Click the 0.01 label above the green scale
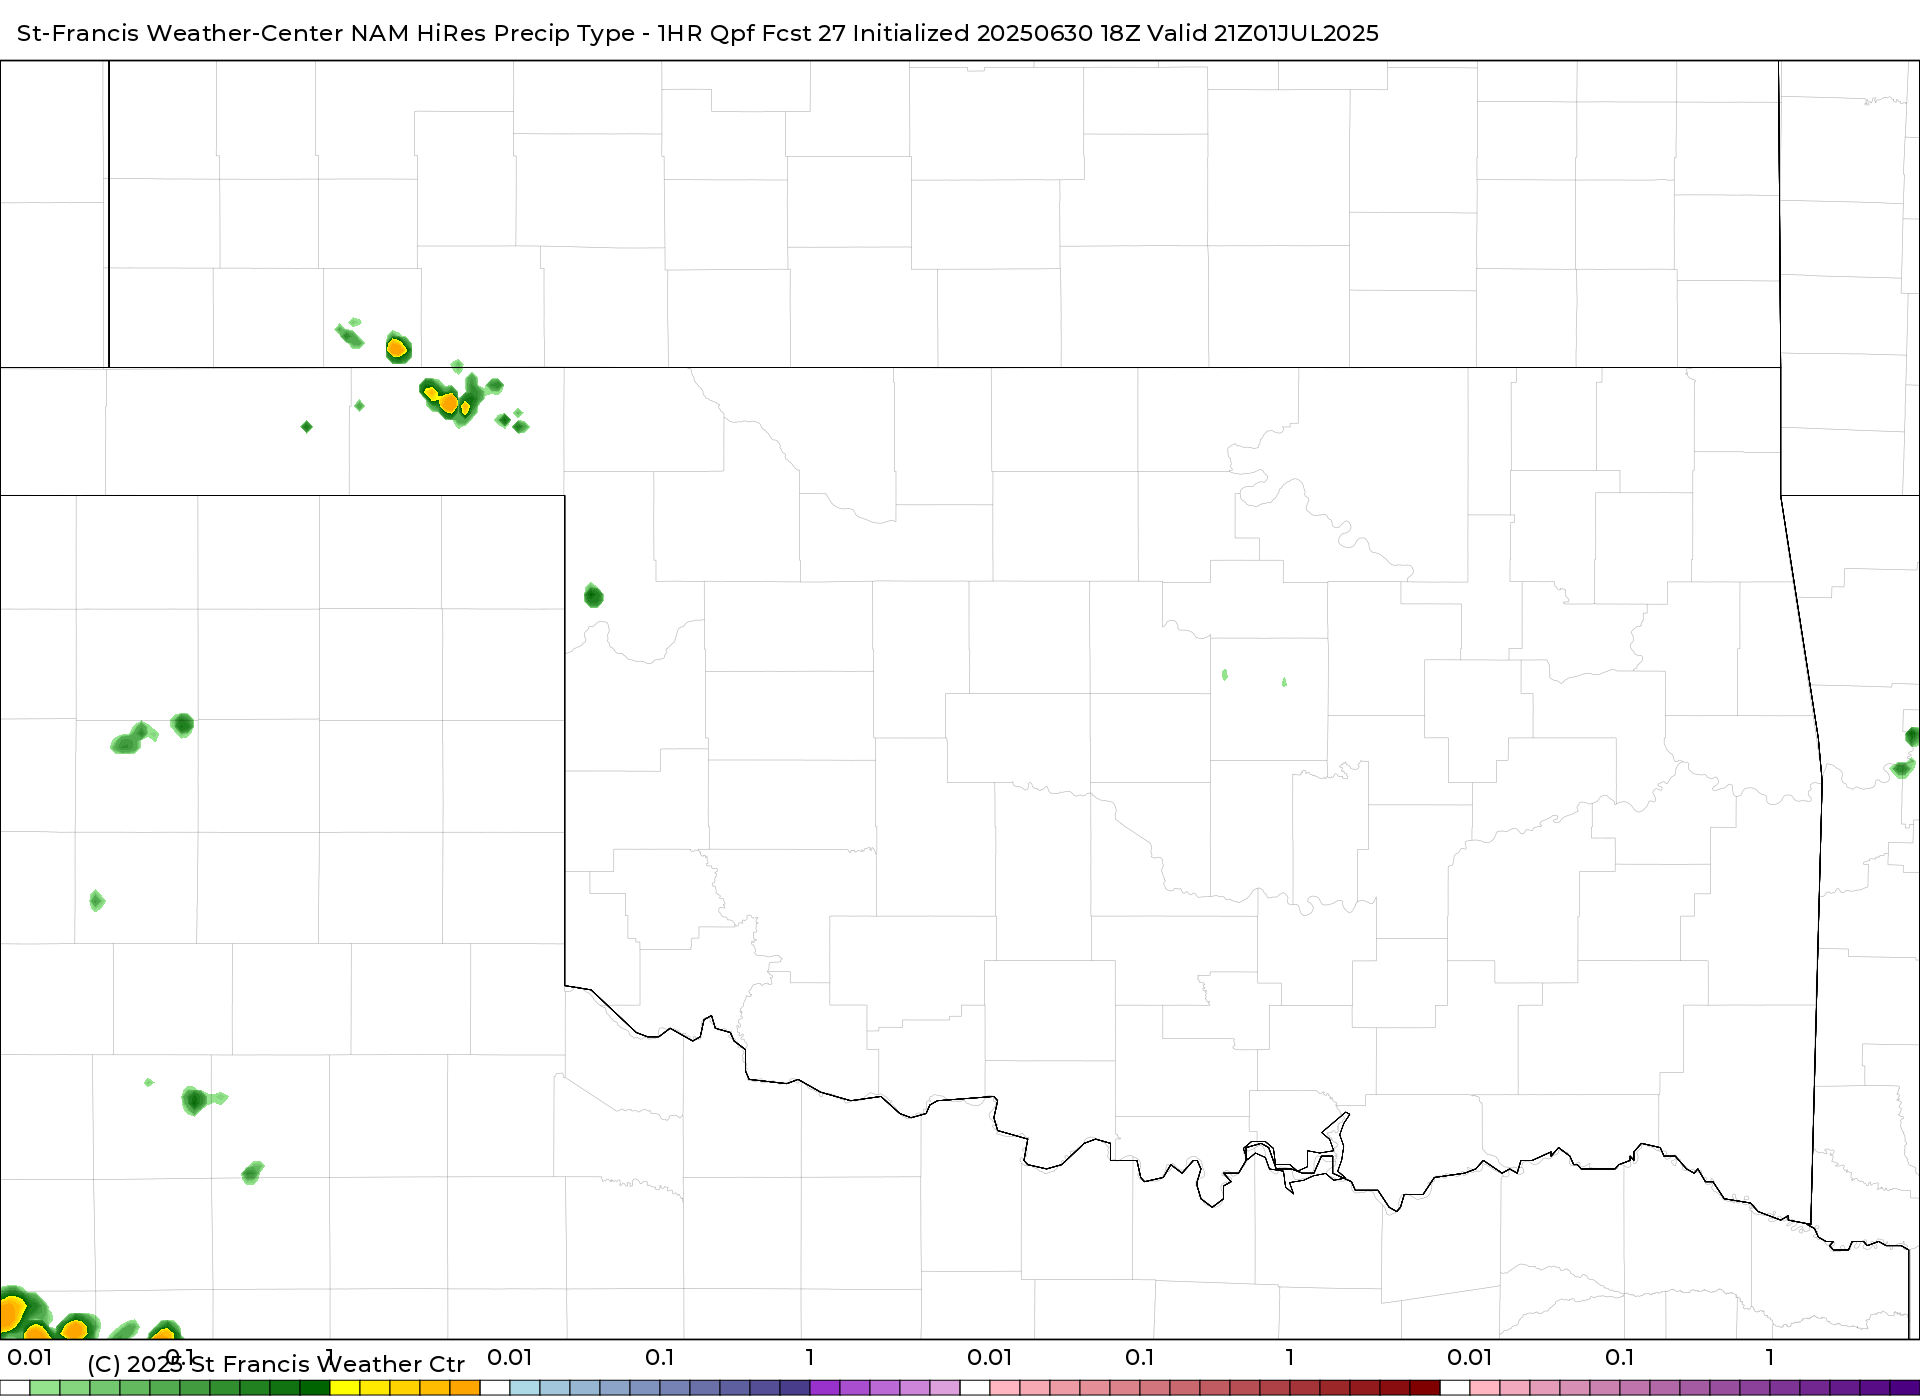This screenshot has height=1400, width=1920. point(30,1358)
